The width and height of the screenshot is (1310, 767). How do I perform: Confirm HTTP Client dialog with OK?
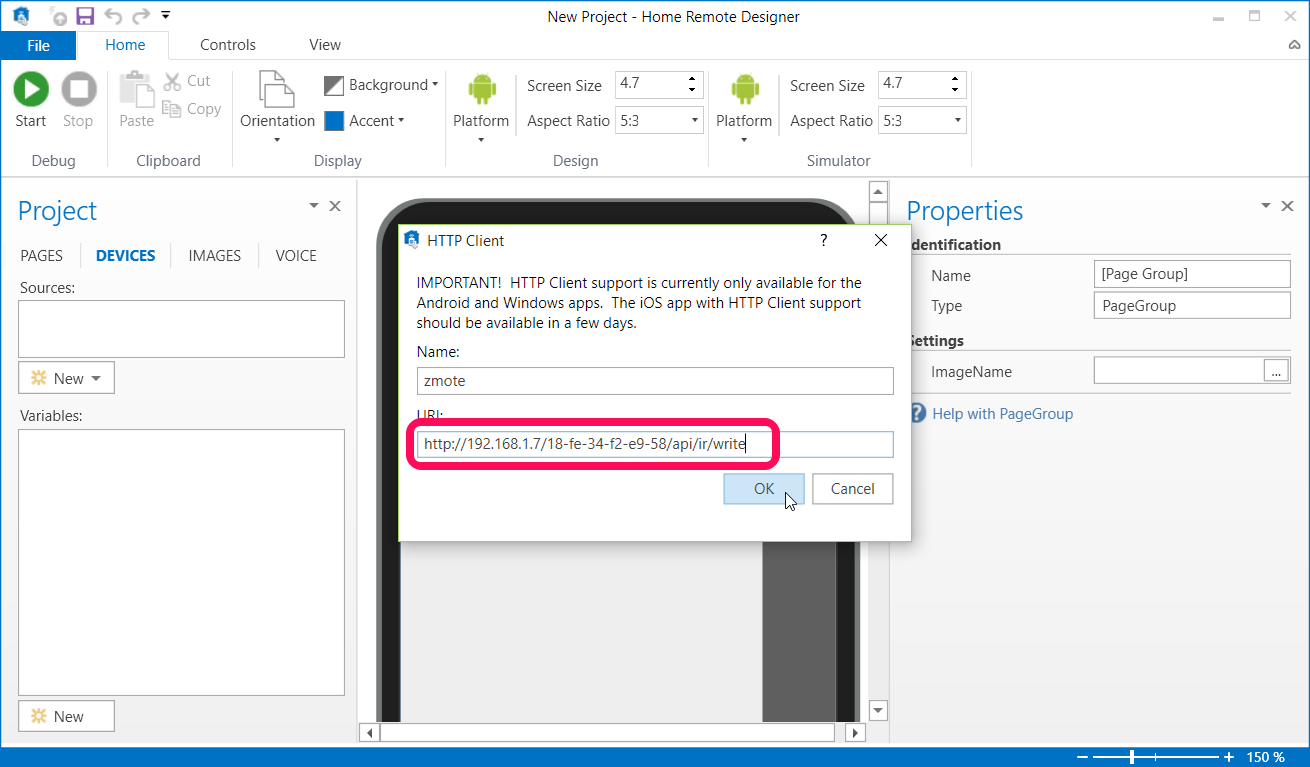point(764,489)
